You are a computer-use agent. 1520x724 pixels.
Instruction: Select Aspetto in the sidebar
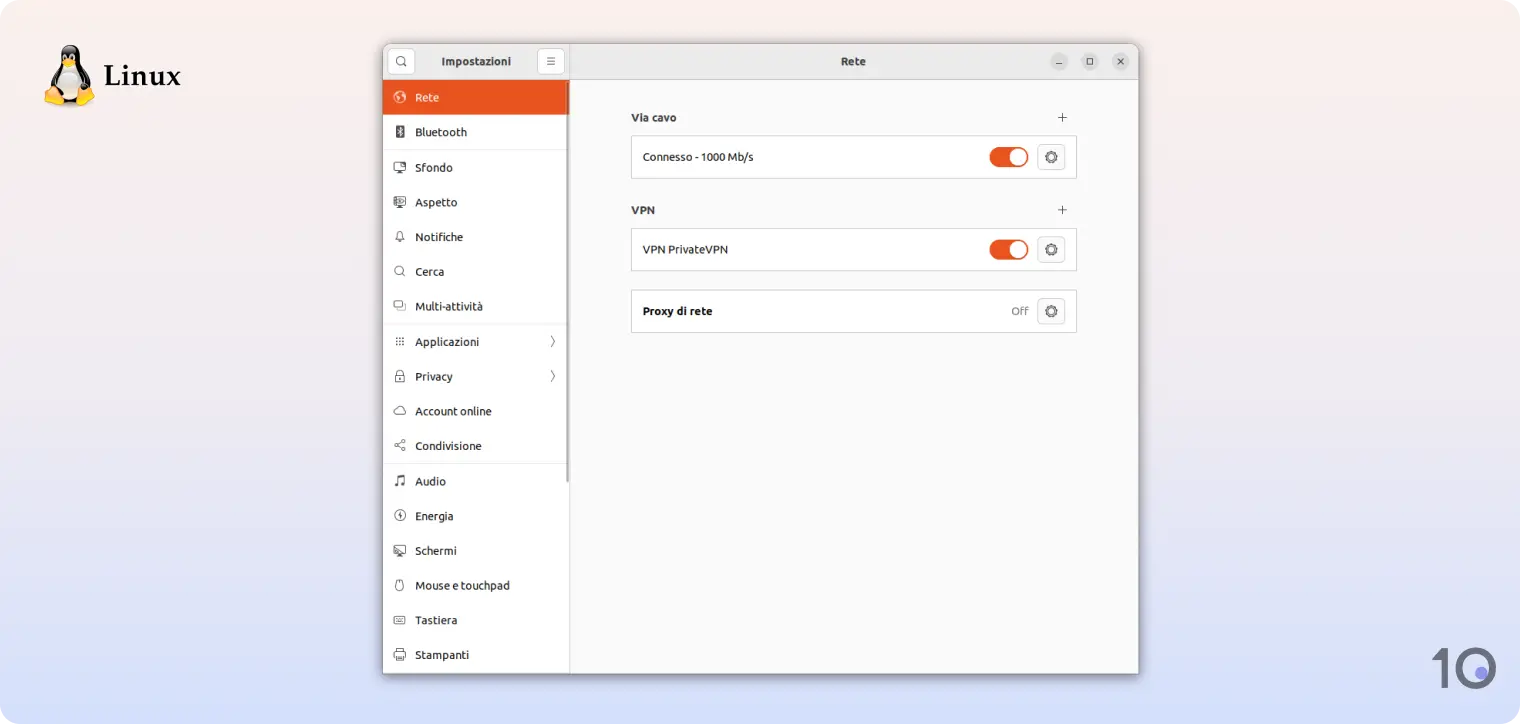475,202
